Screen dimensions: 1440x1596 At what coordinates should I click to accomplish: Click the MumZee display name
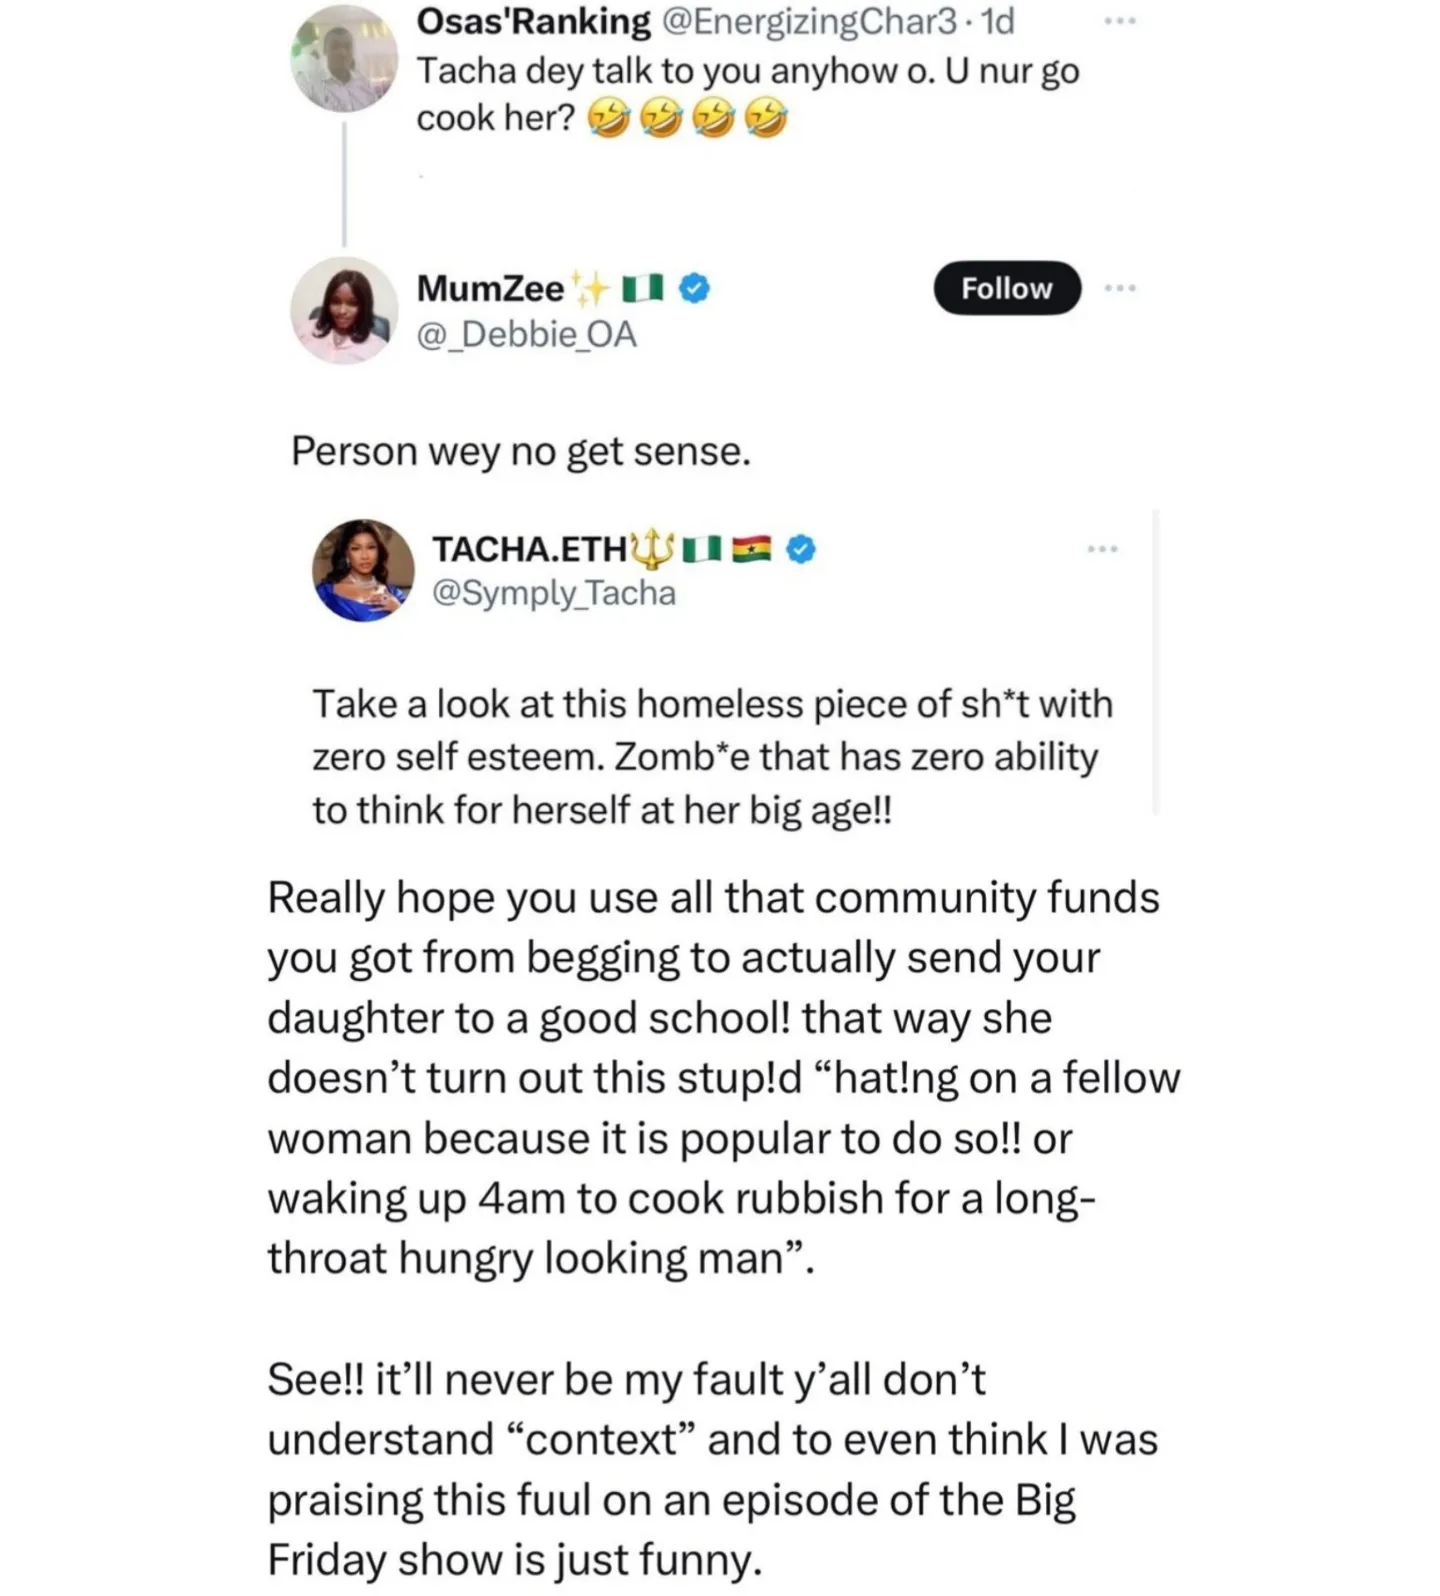[x=490, y=289]
